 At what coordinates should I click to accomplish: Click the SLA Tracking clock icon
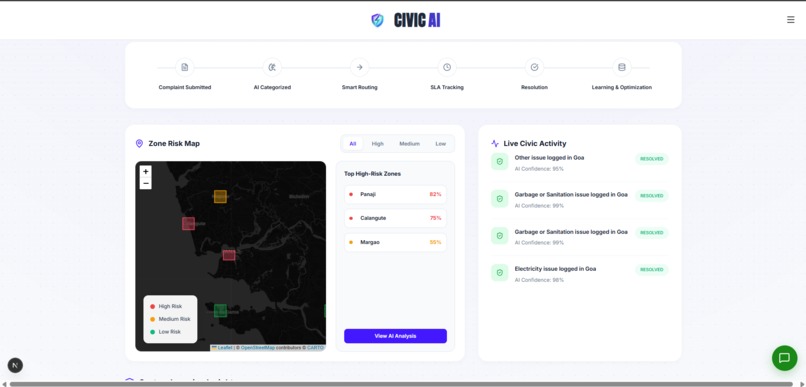click(447, 67)
